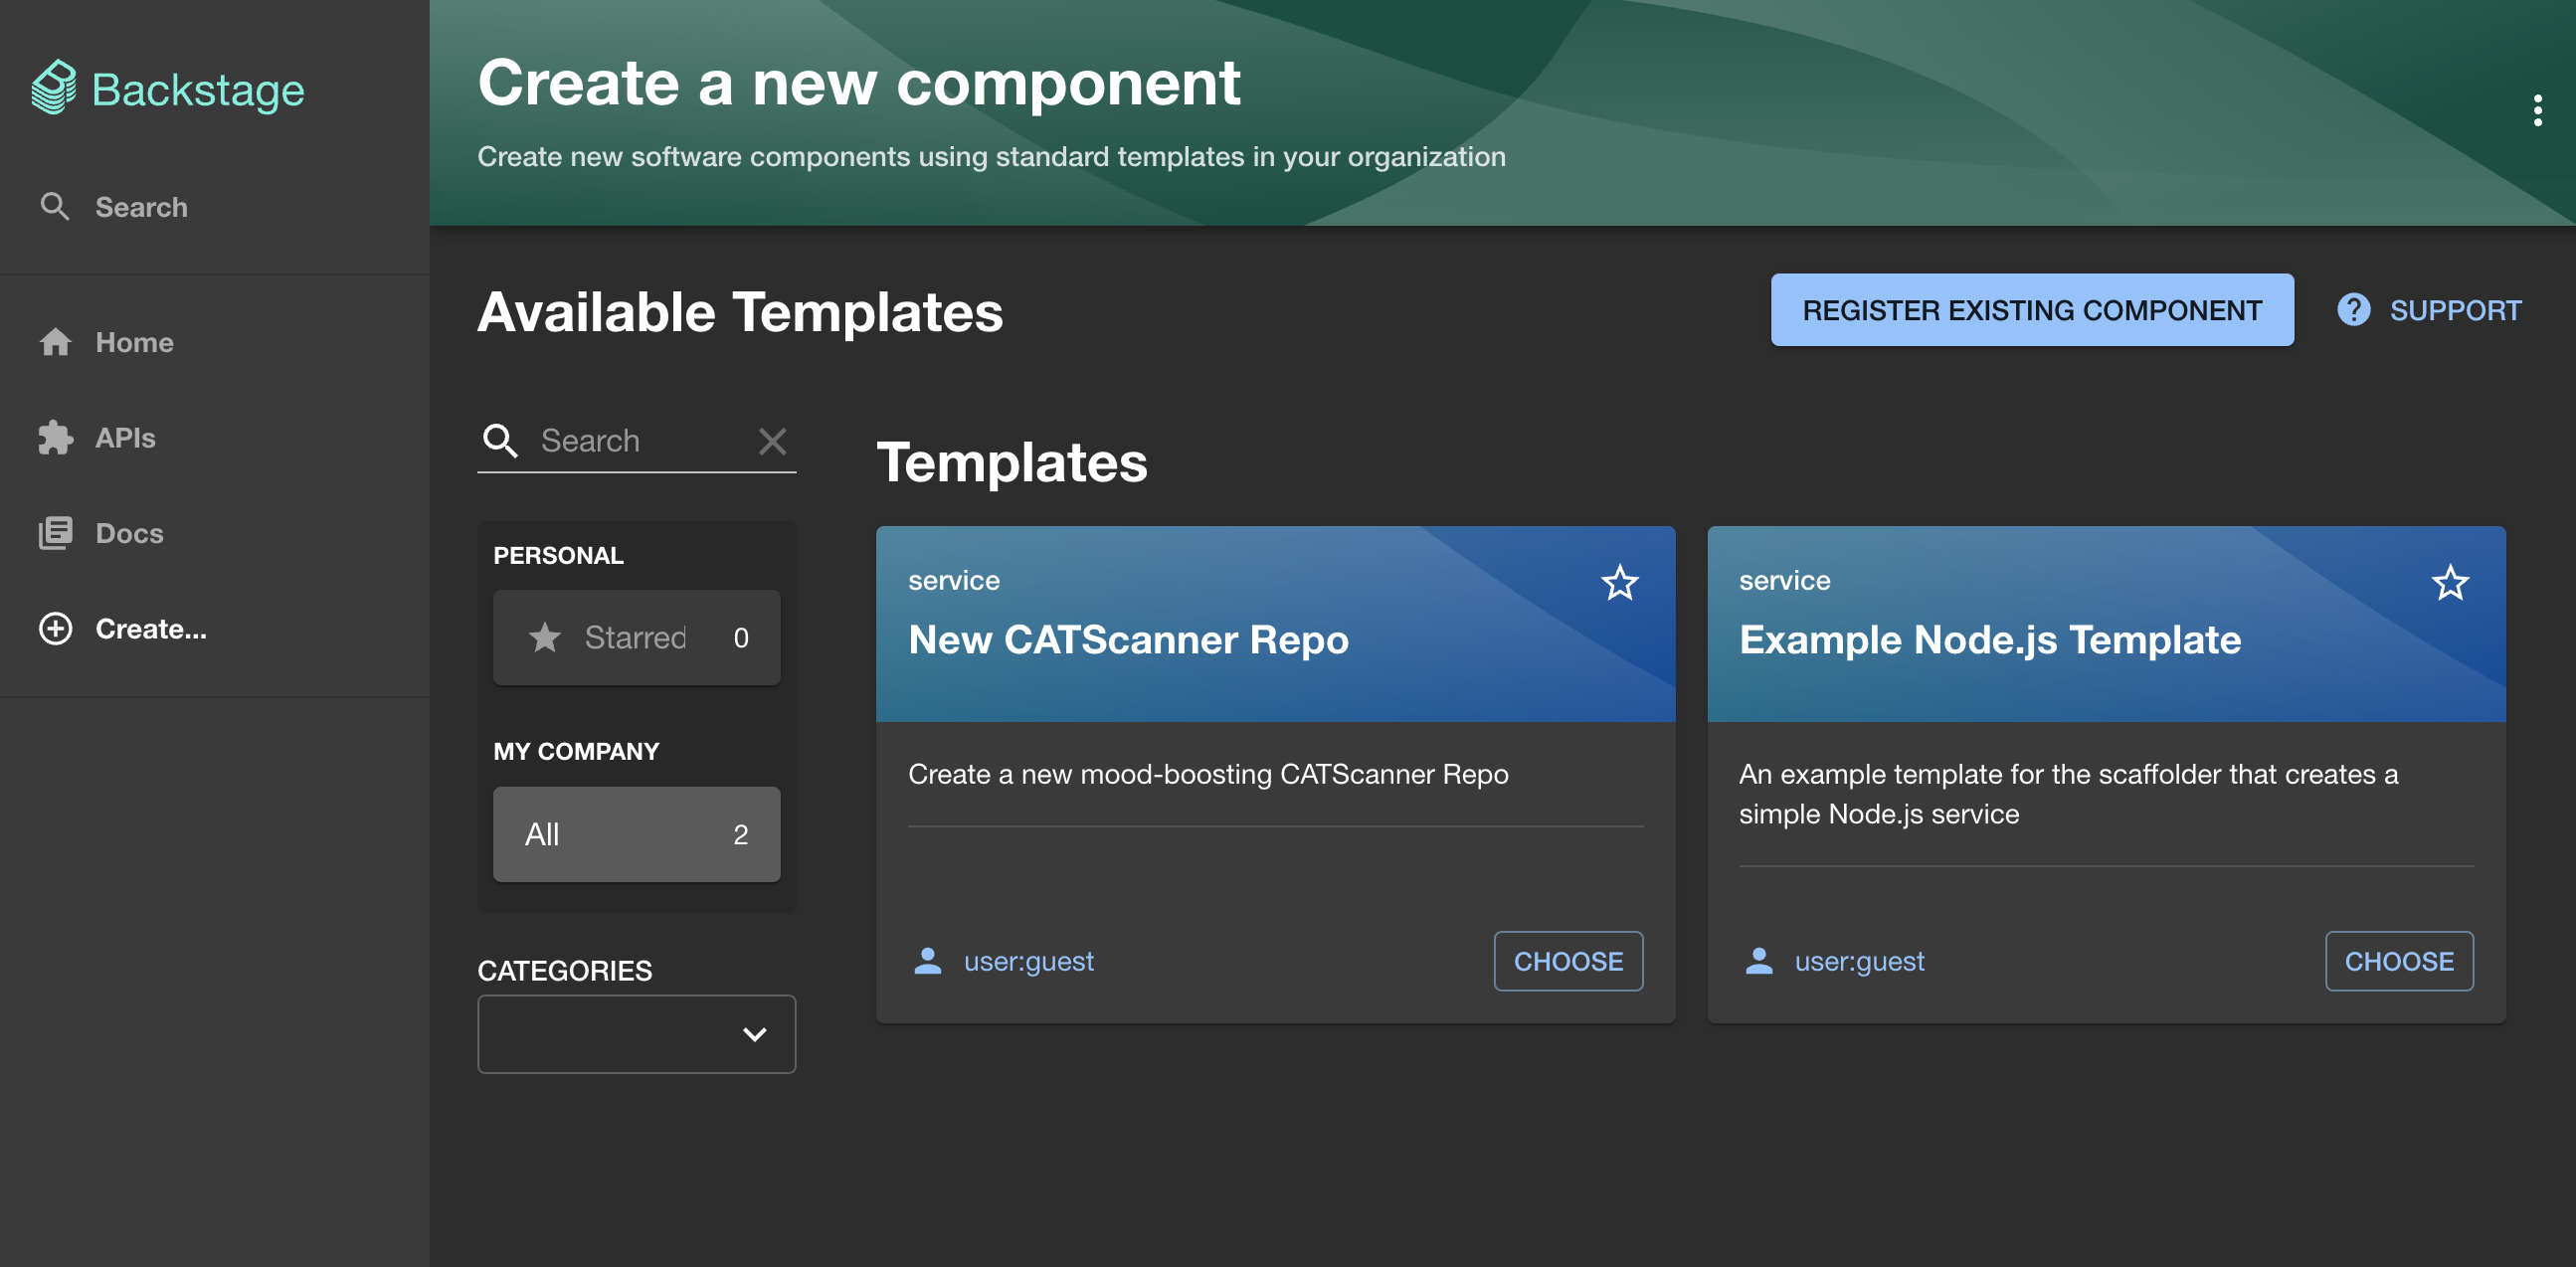
Task: Click the 'Create a new component' page title
Action: 859,82
